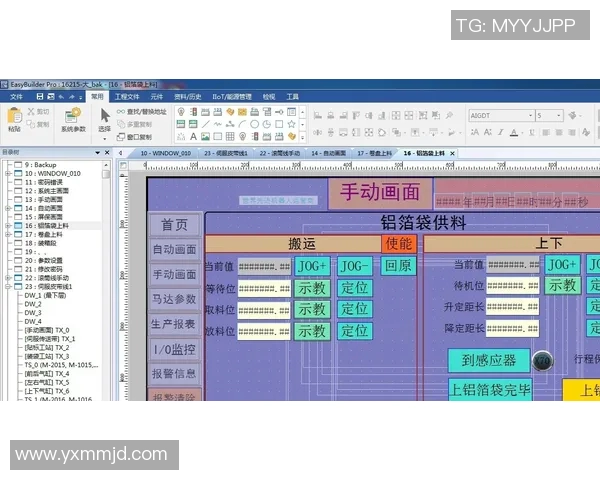Click the increase font size icon
The height and width of the screenshot is (480, 600).
click(x=475, y=132)
